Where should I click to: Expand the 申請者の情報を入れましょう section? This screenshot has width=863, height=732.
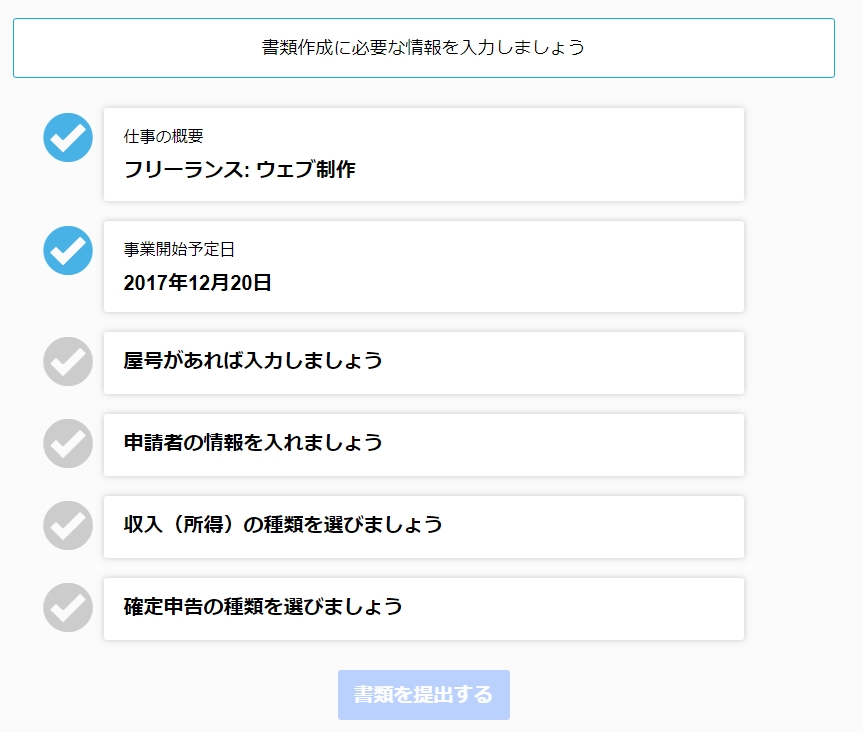[x=424, y=445]
